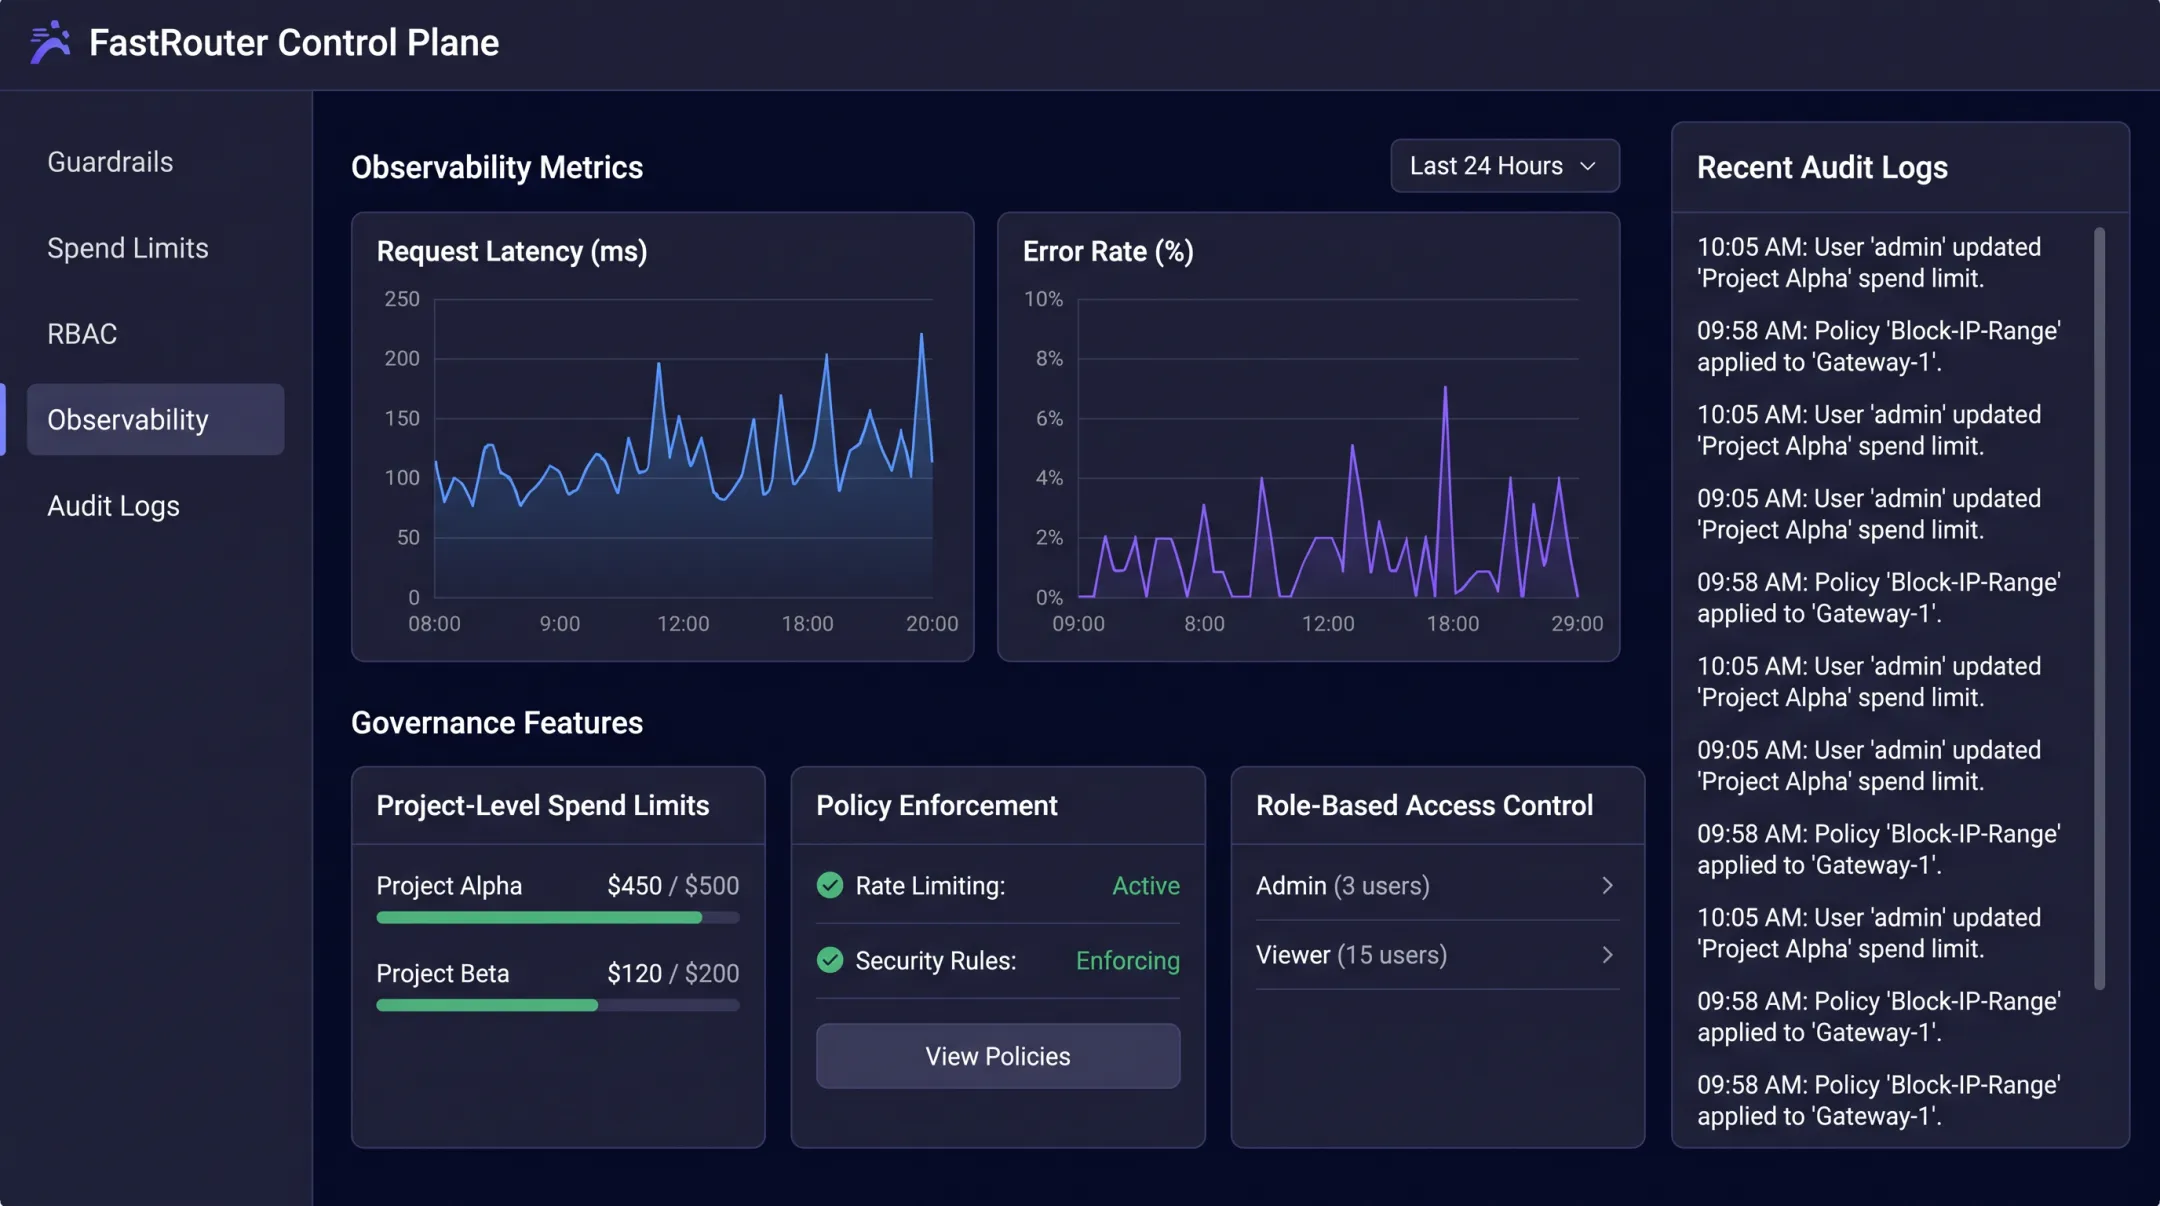Click the 08:00 label on latency time axis
The image size is (2160, 1206).
pos(434,624)
